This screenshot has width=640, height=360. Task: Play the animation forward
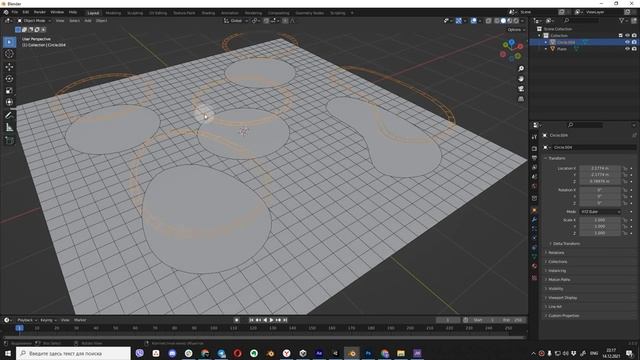click(271, 320)
